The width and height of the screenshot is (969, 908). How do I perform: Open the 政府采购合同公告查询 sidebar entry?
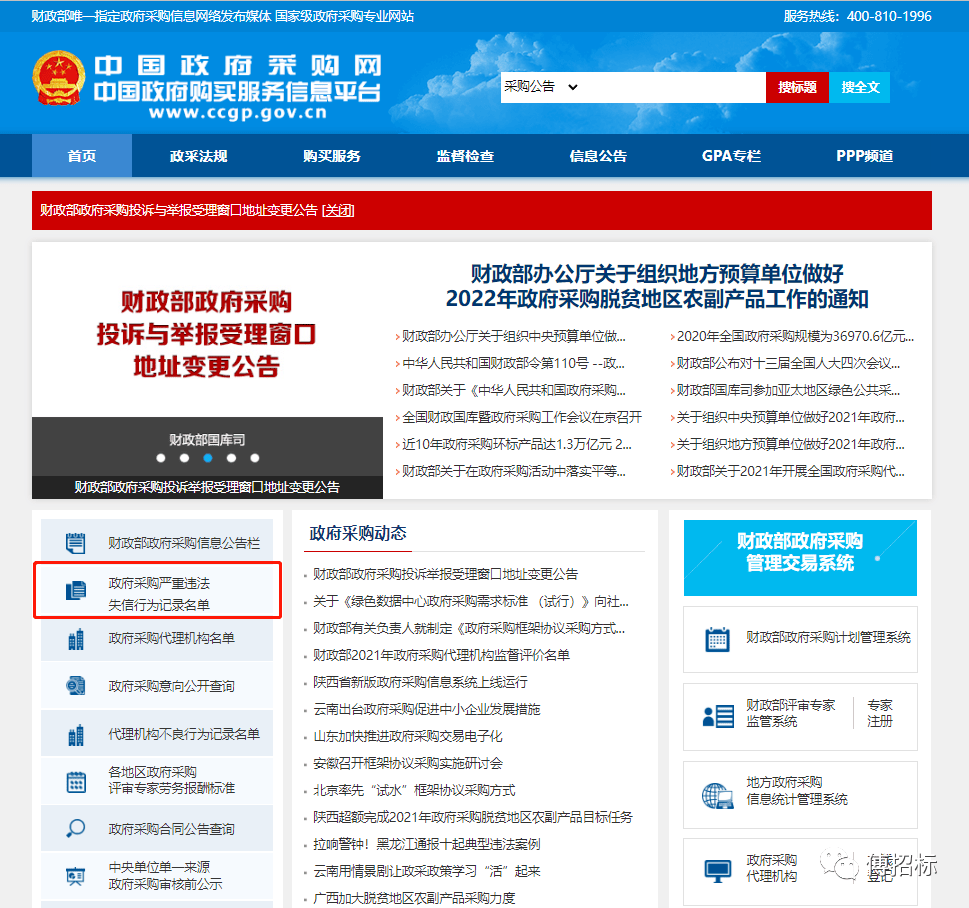click(158, 829)
